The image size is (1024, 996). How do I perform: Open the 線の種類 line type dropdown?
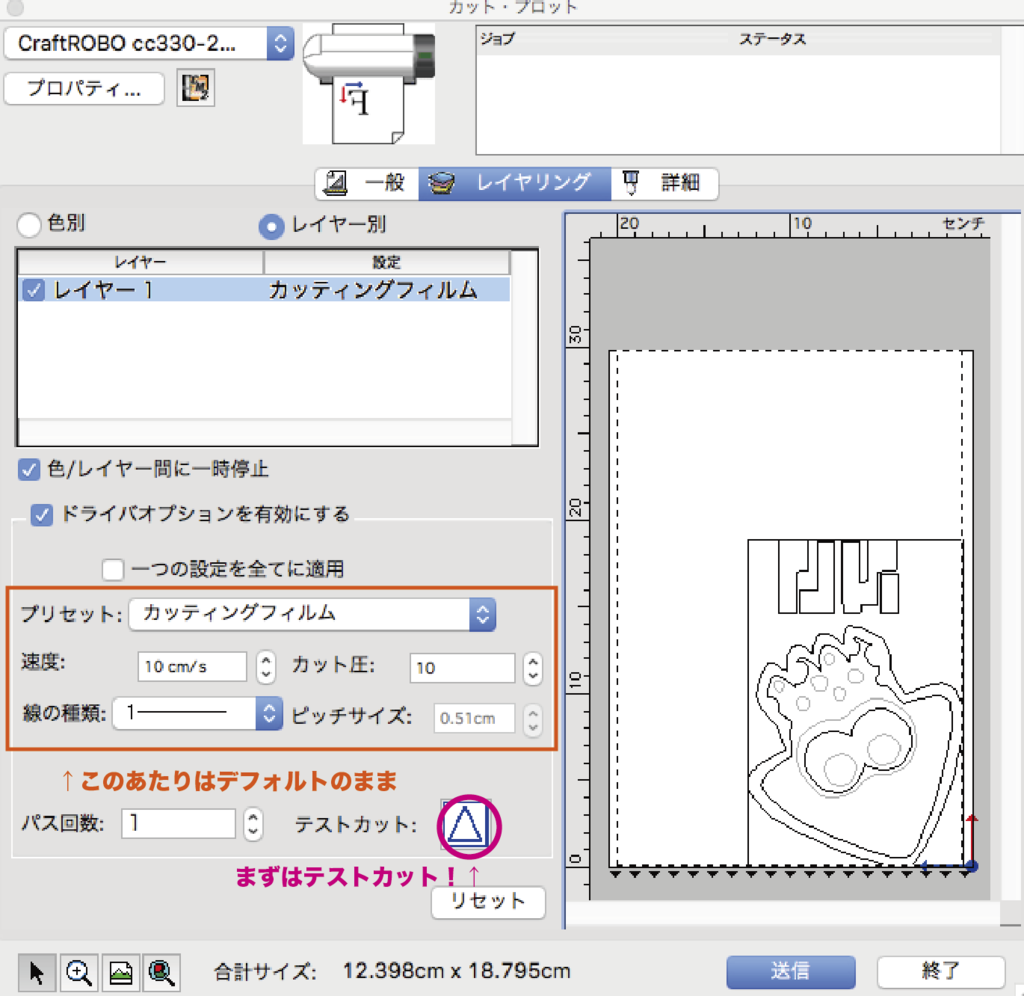(198, 713)
